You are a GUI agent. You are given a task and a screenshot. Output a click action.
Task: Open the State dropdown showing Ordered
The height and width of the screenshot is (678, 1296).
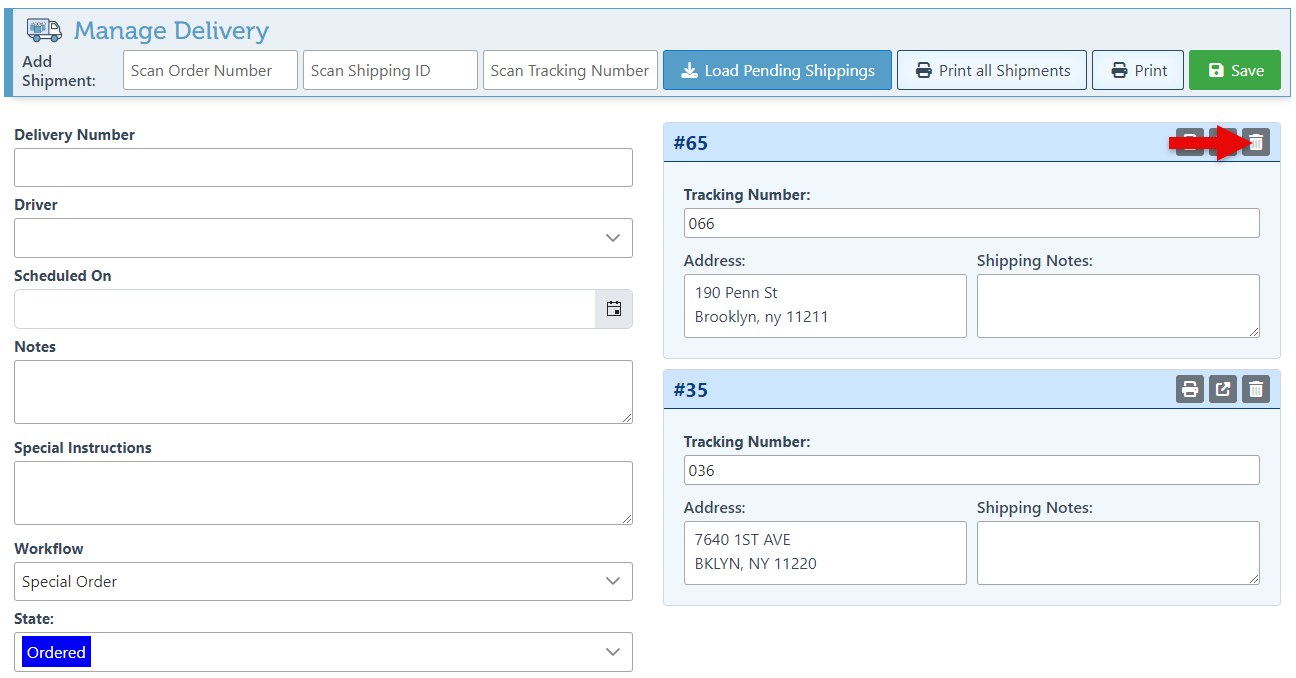click(323, 652)
